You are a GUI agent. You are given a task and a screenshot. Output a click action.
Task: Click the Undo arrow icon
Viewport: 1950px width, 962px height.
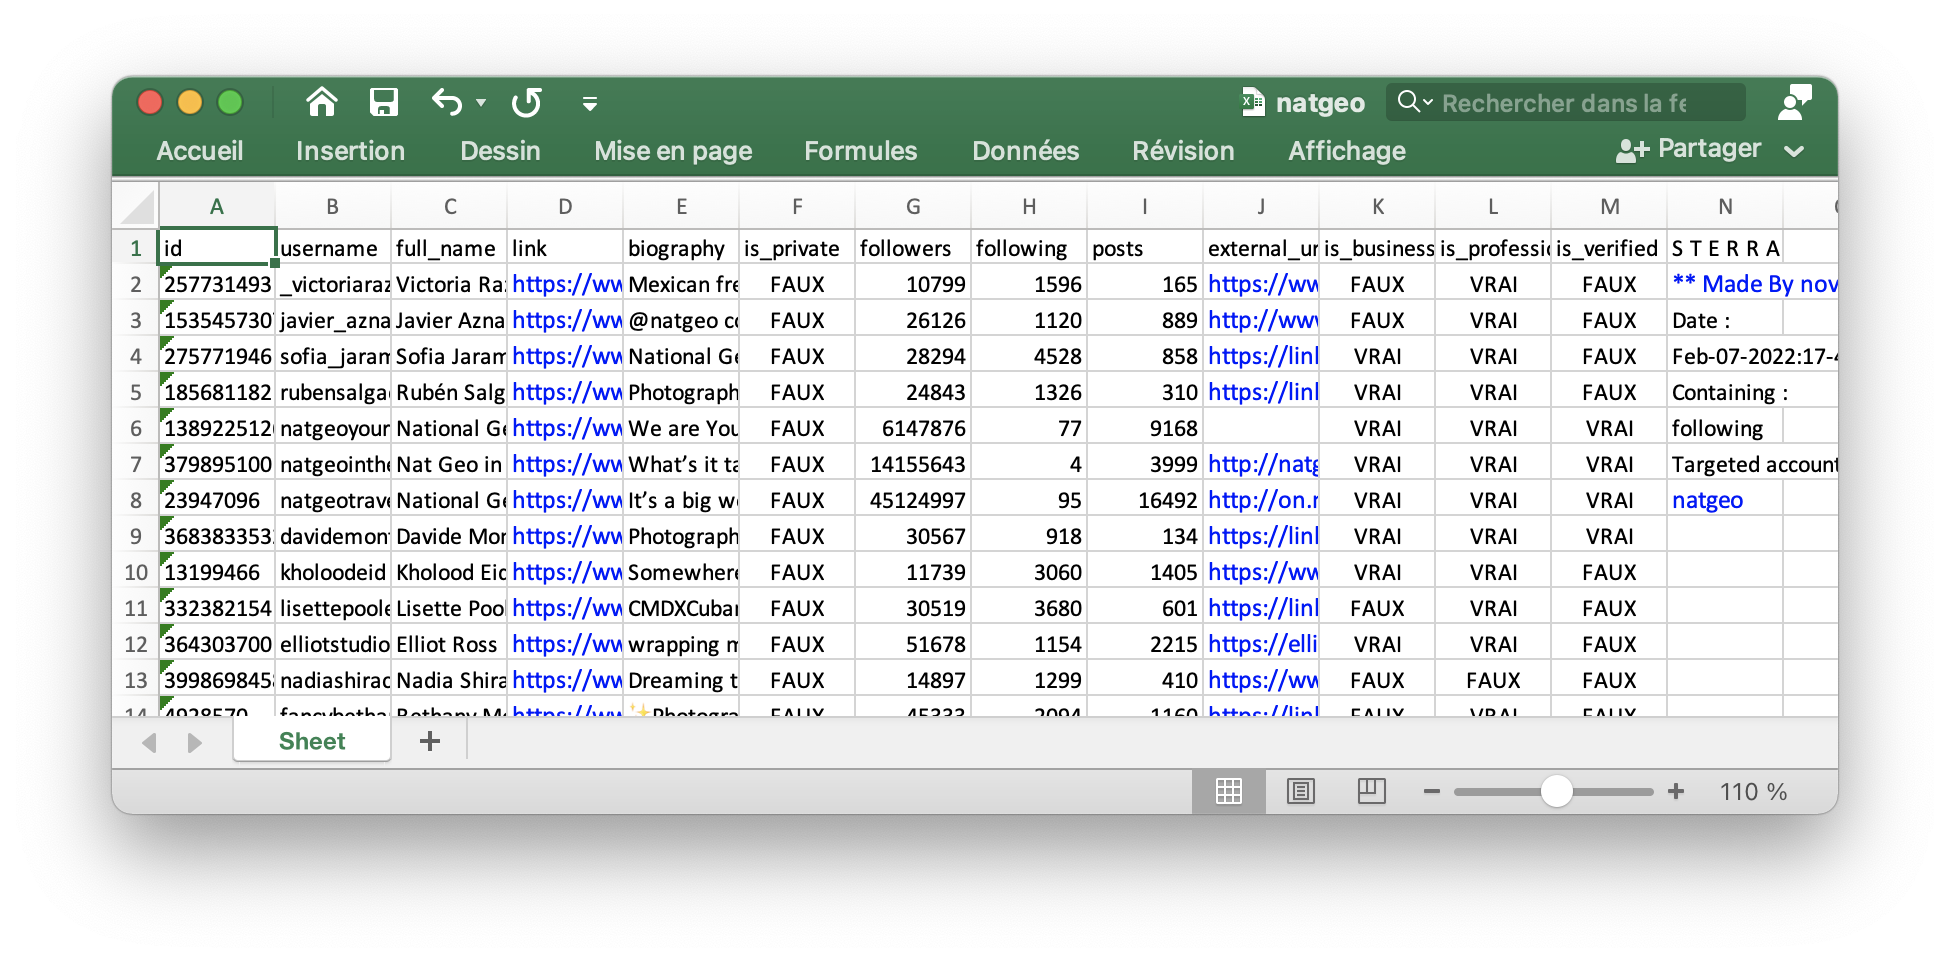pos(446,102)
